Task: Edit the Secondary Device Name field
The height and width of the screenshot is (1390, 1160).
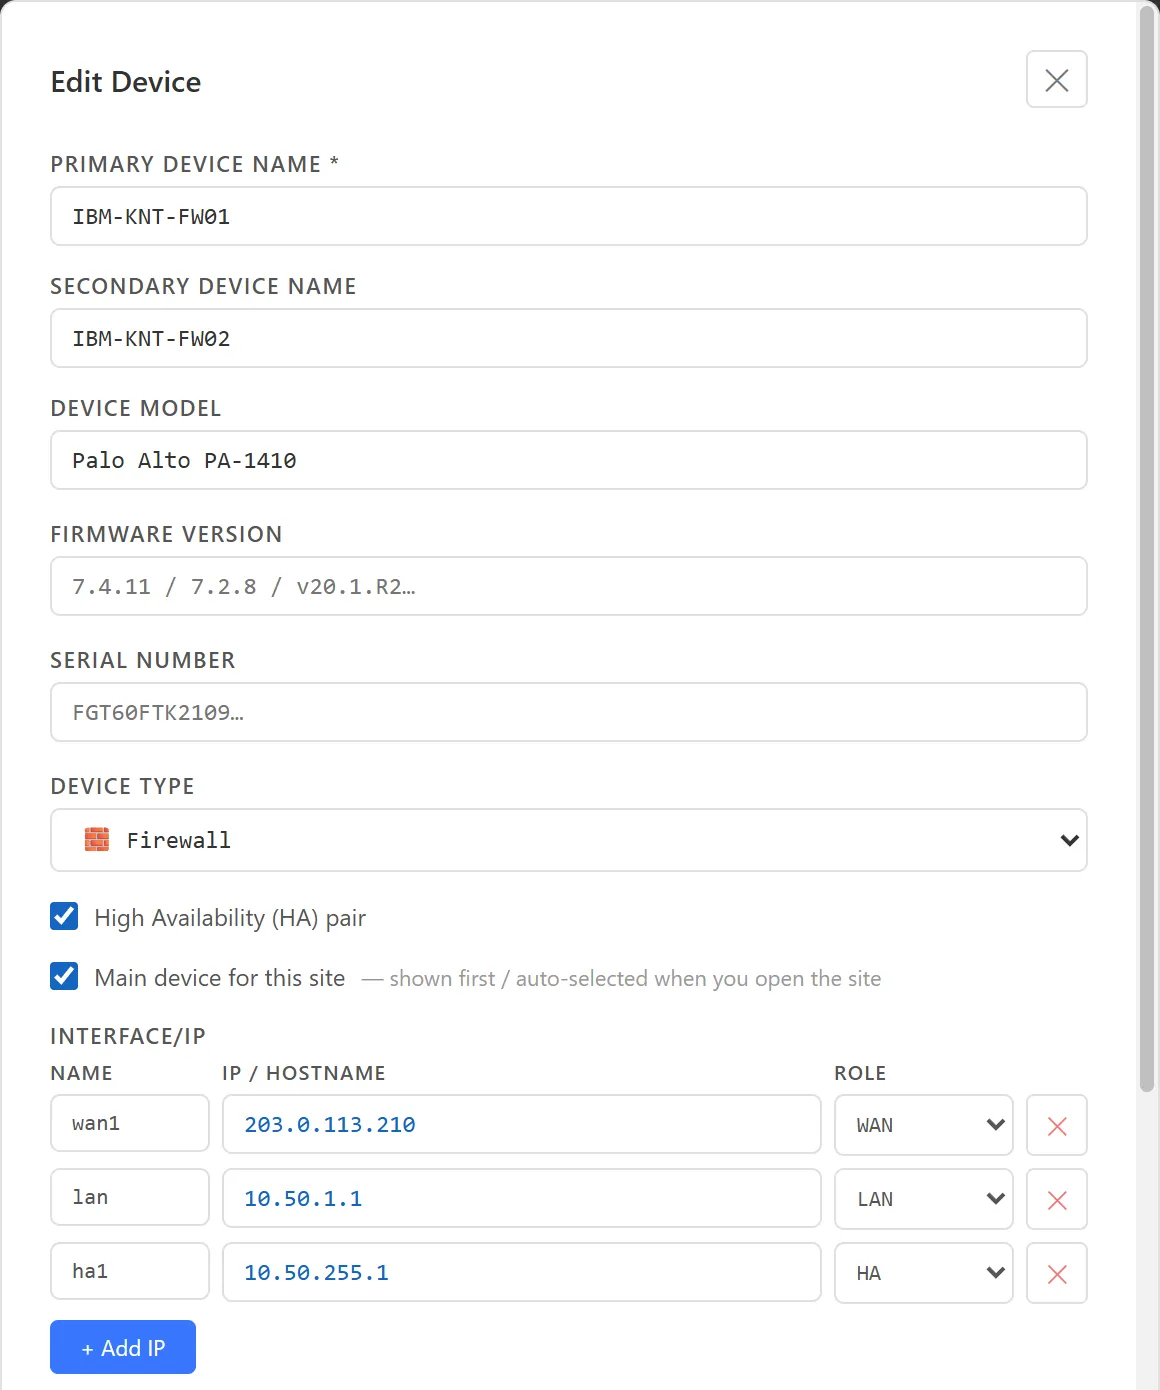Action: (x=568, y=338)
